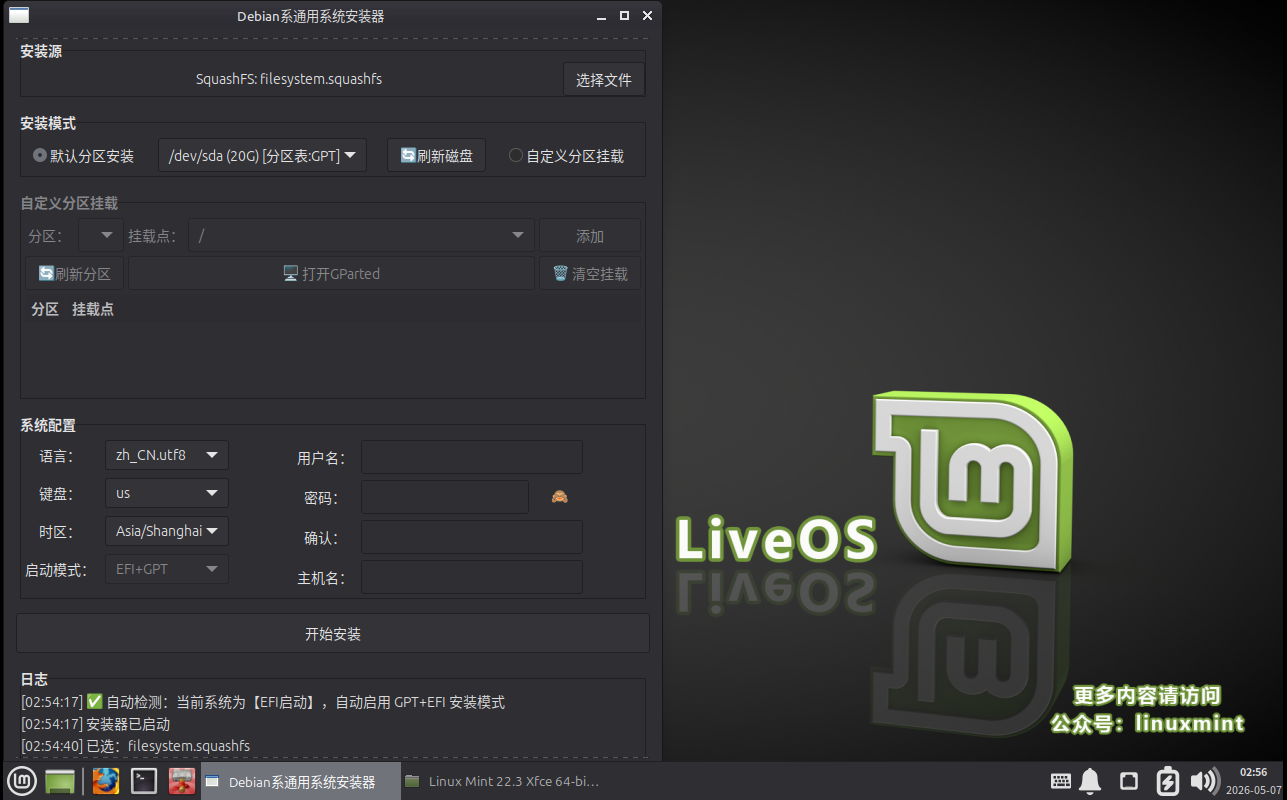Click the installer window menu icon
This screenshot has width=1287, height=800.
(19, 15)
